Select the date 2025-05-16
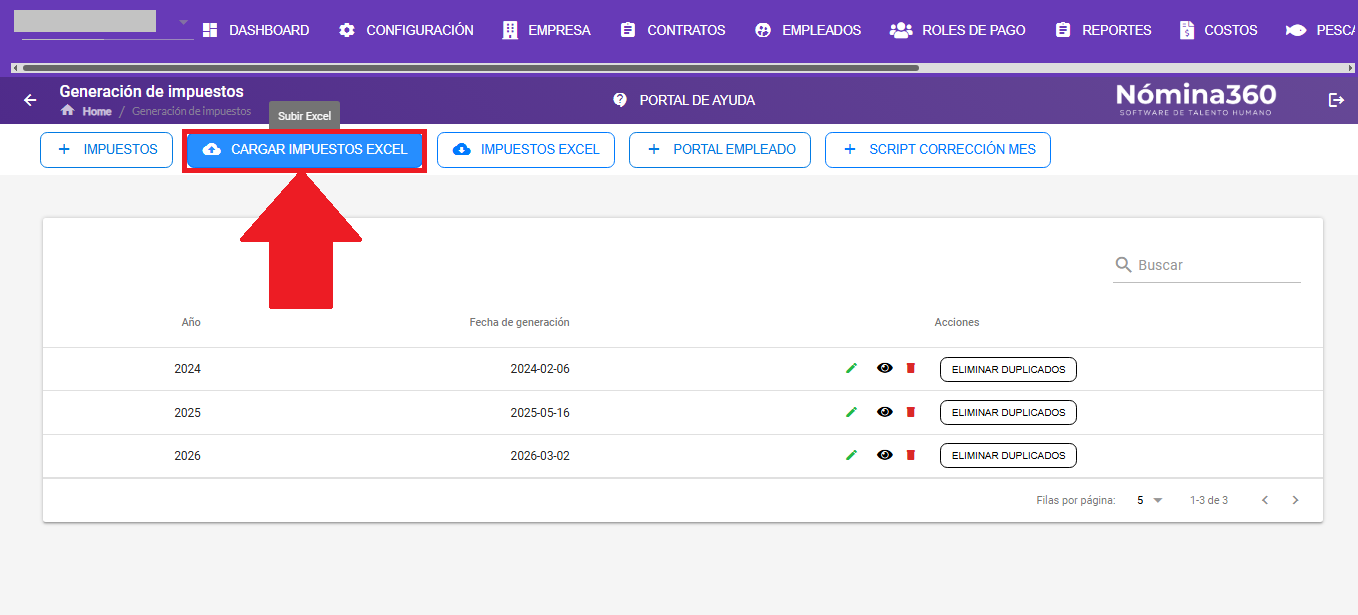Image resolution: width=1358 pixels, height=615 pixels. pyautogui.click(x=540, y=412)
